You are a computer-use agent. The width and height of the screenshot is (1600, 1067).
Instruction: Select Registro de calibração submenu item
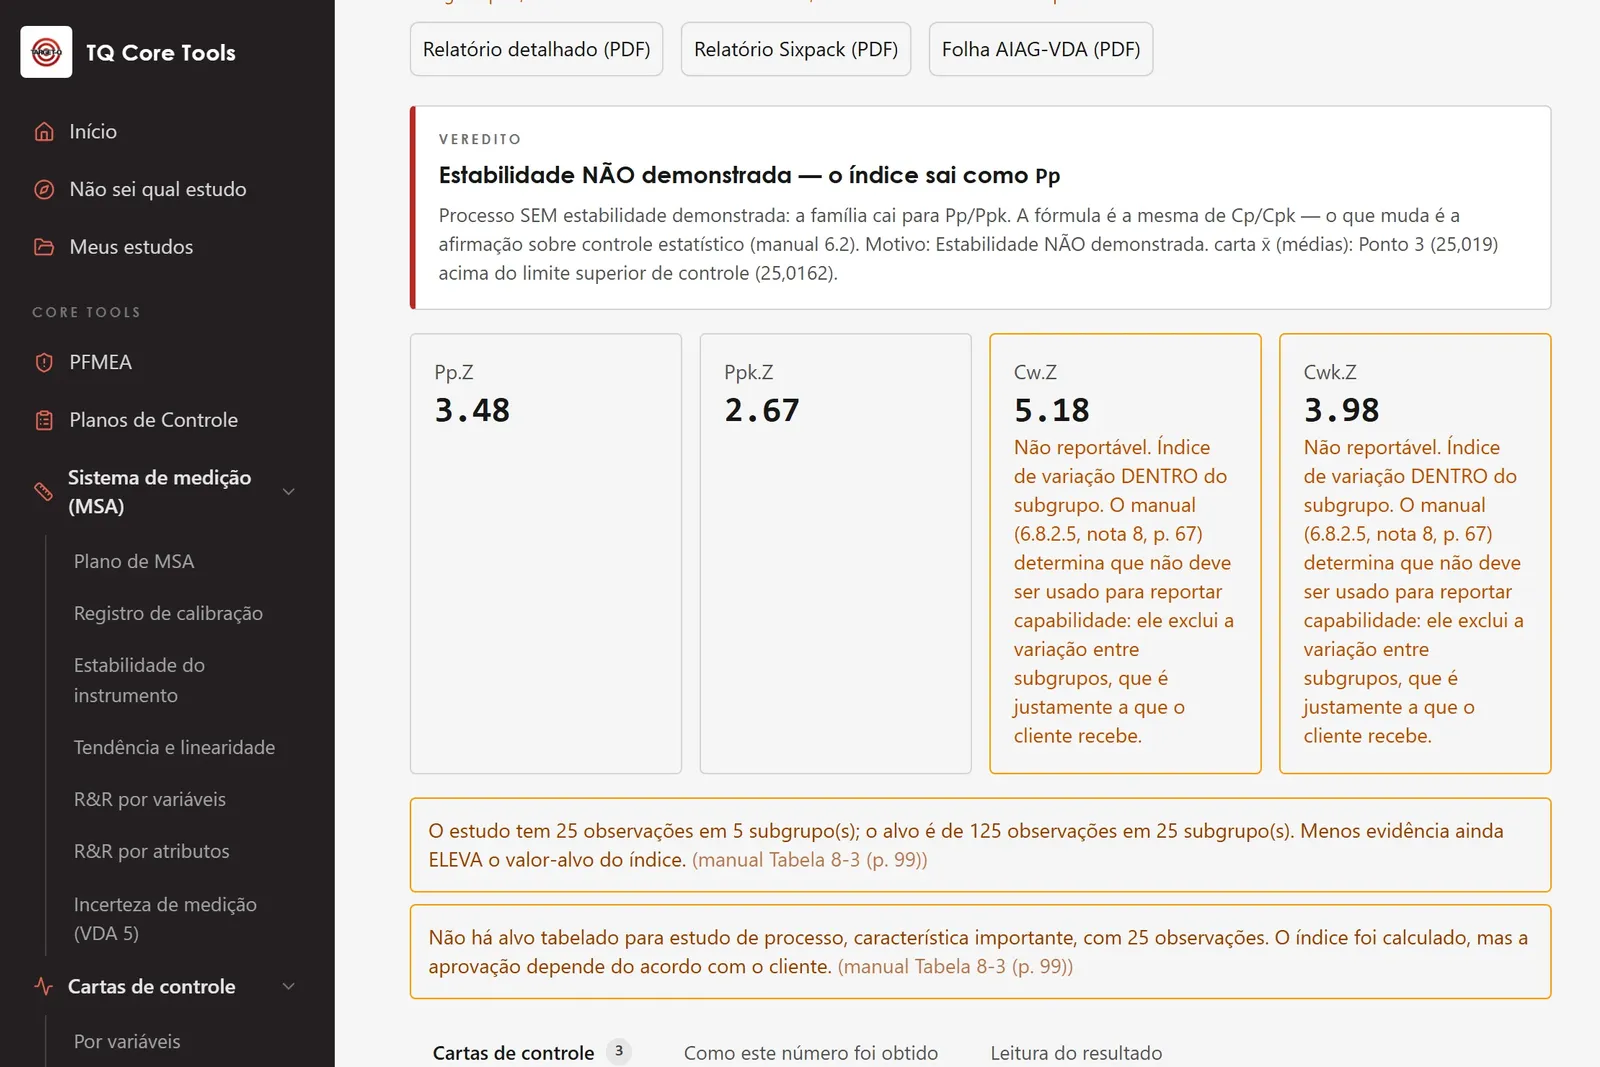(168, 614)
